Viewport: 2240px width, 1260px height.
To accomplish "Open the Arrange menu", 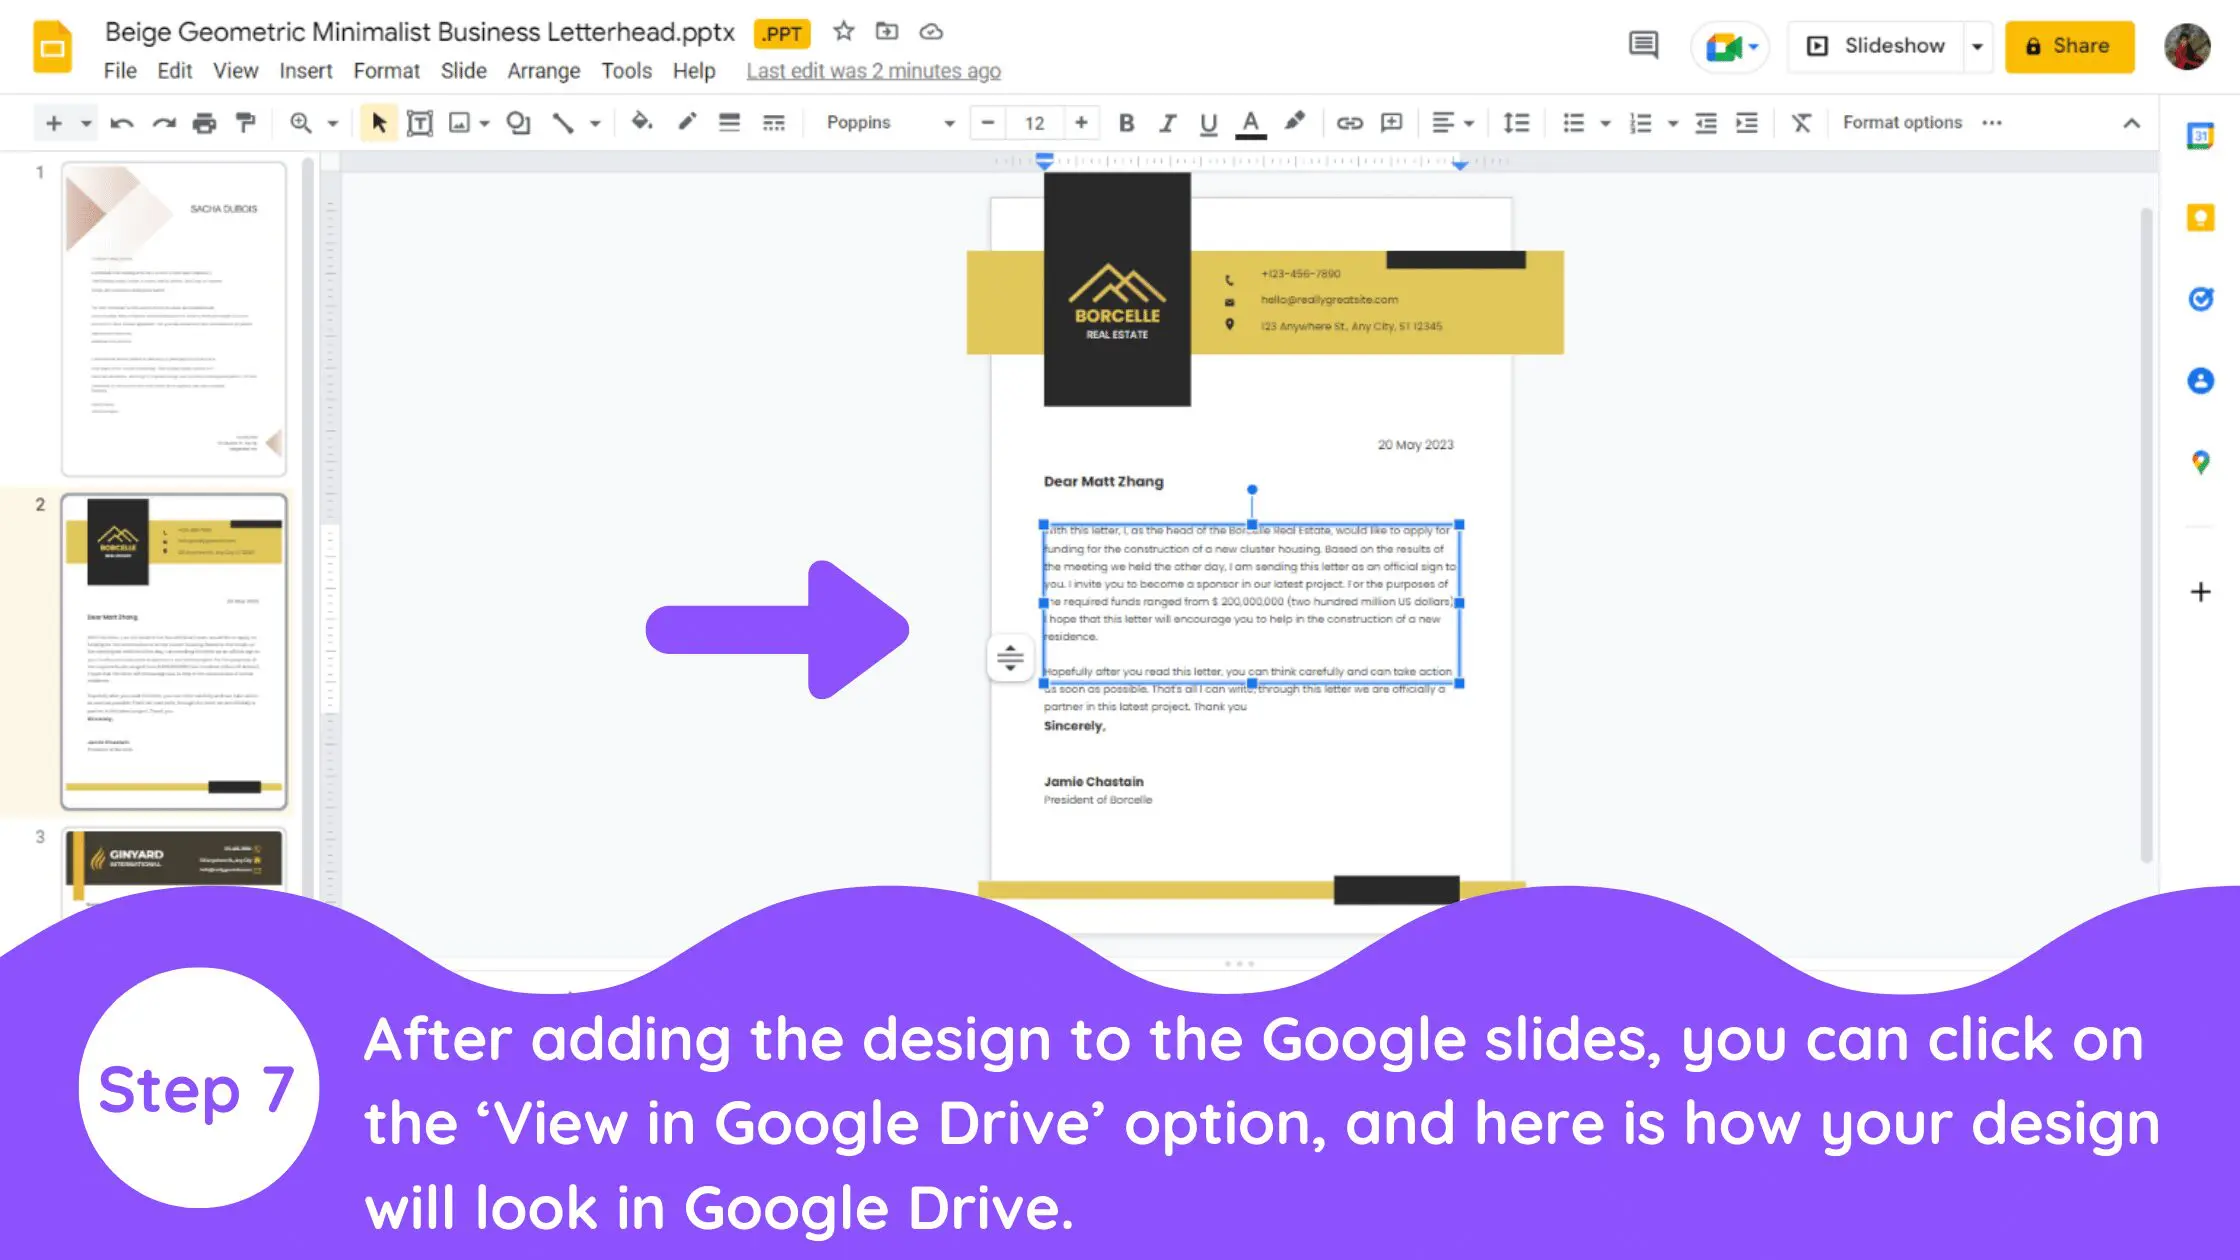I will 543,71.
